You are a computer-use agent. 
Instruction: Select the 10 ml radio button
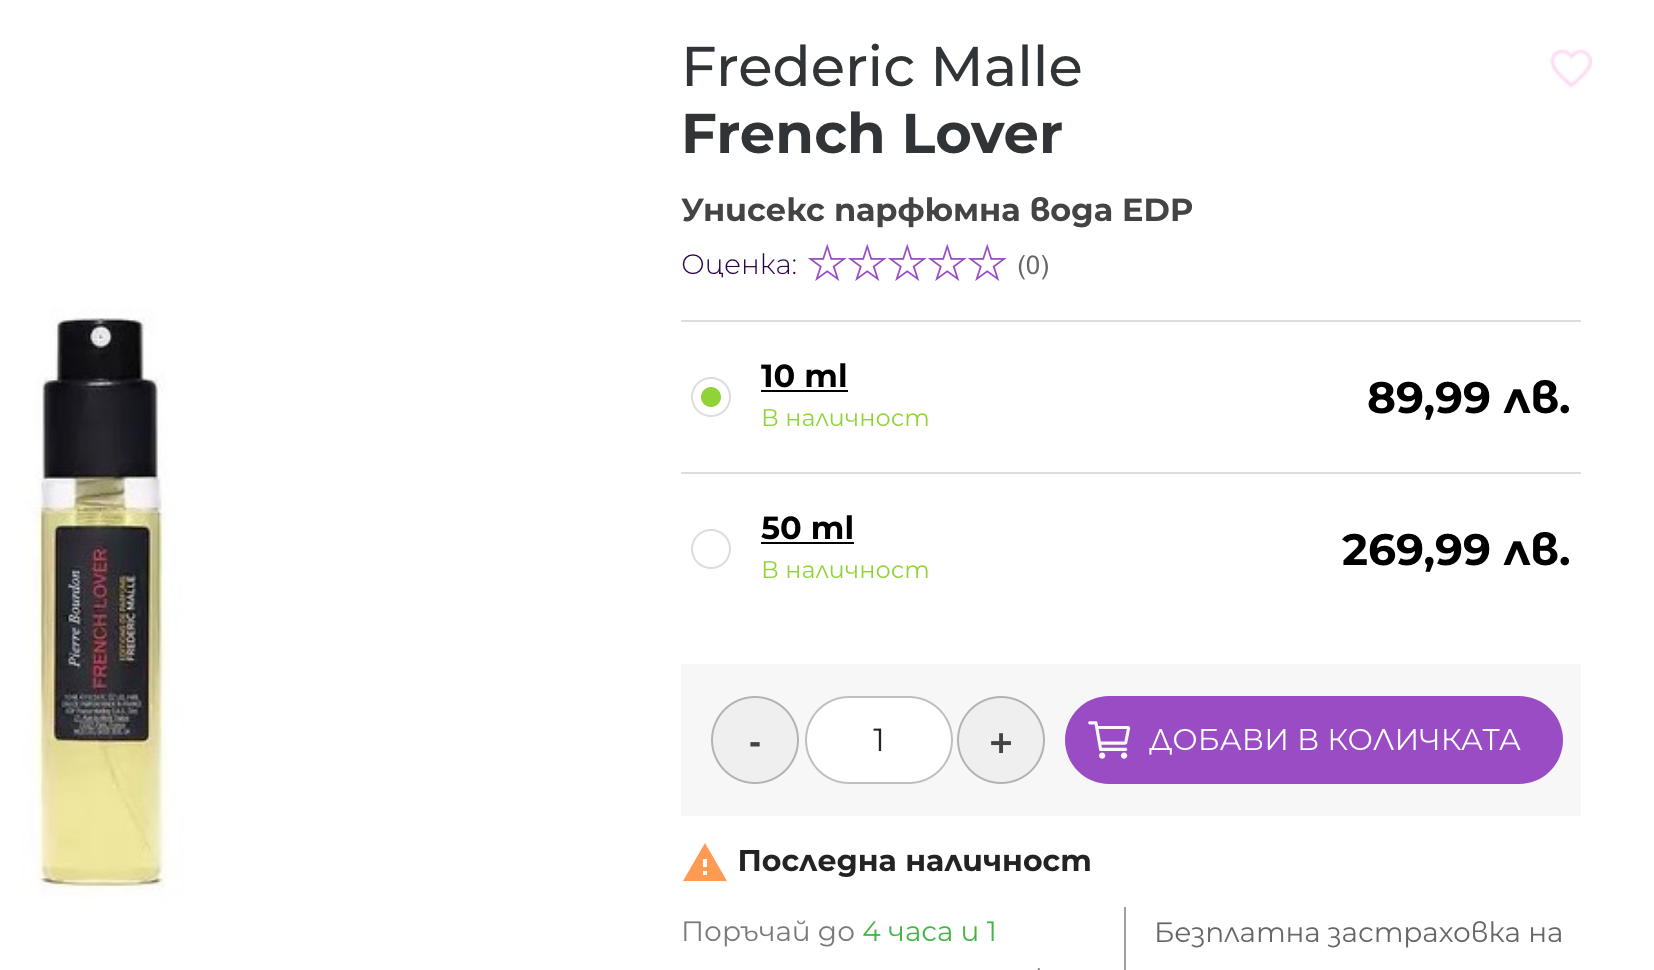click(711, 397)
